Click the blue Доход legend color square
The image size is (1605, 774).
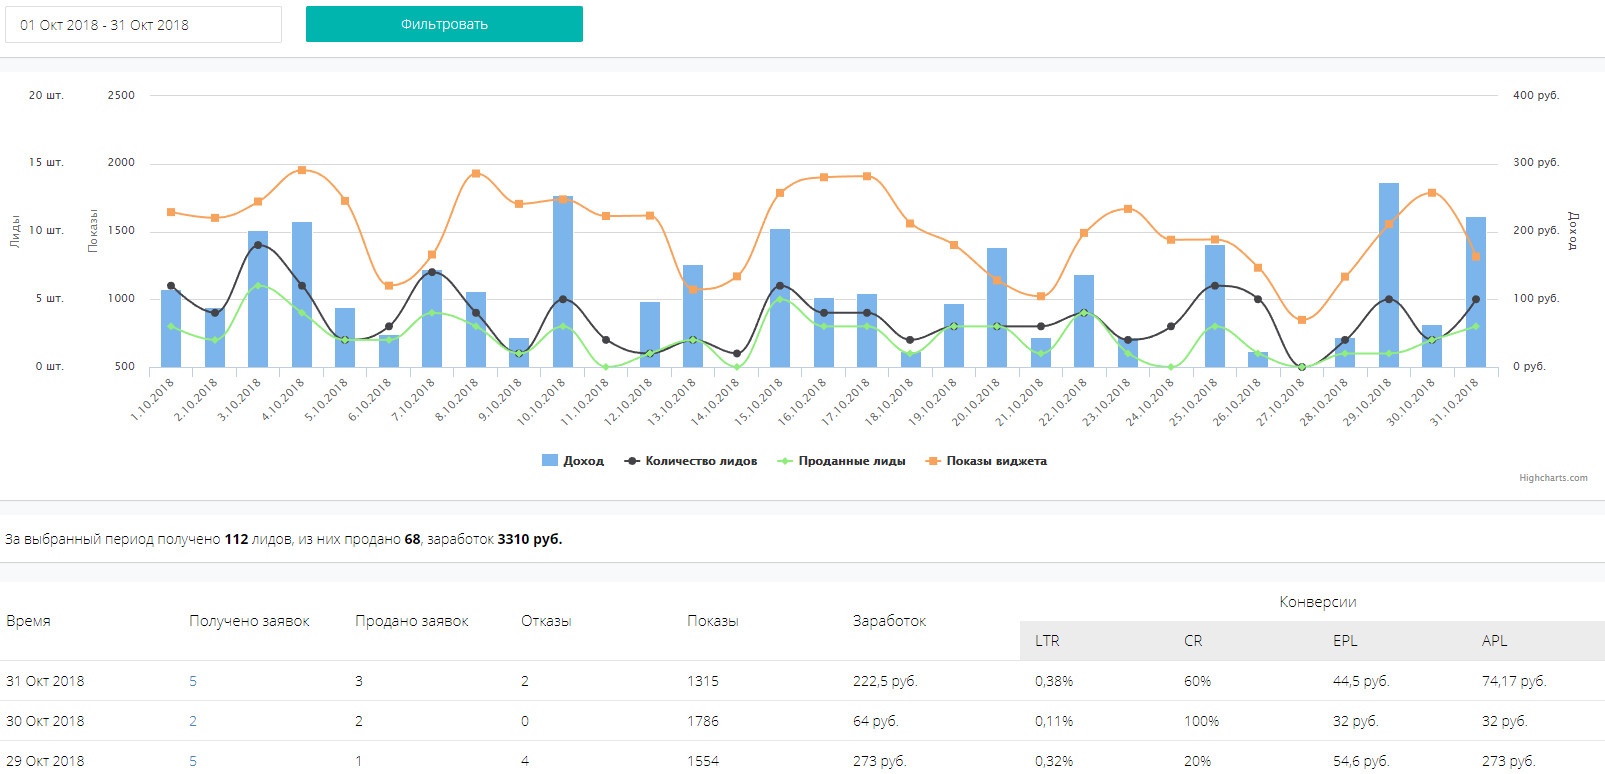(x=550, y=461)
